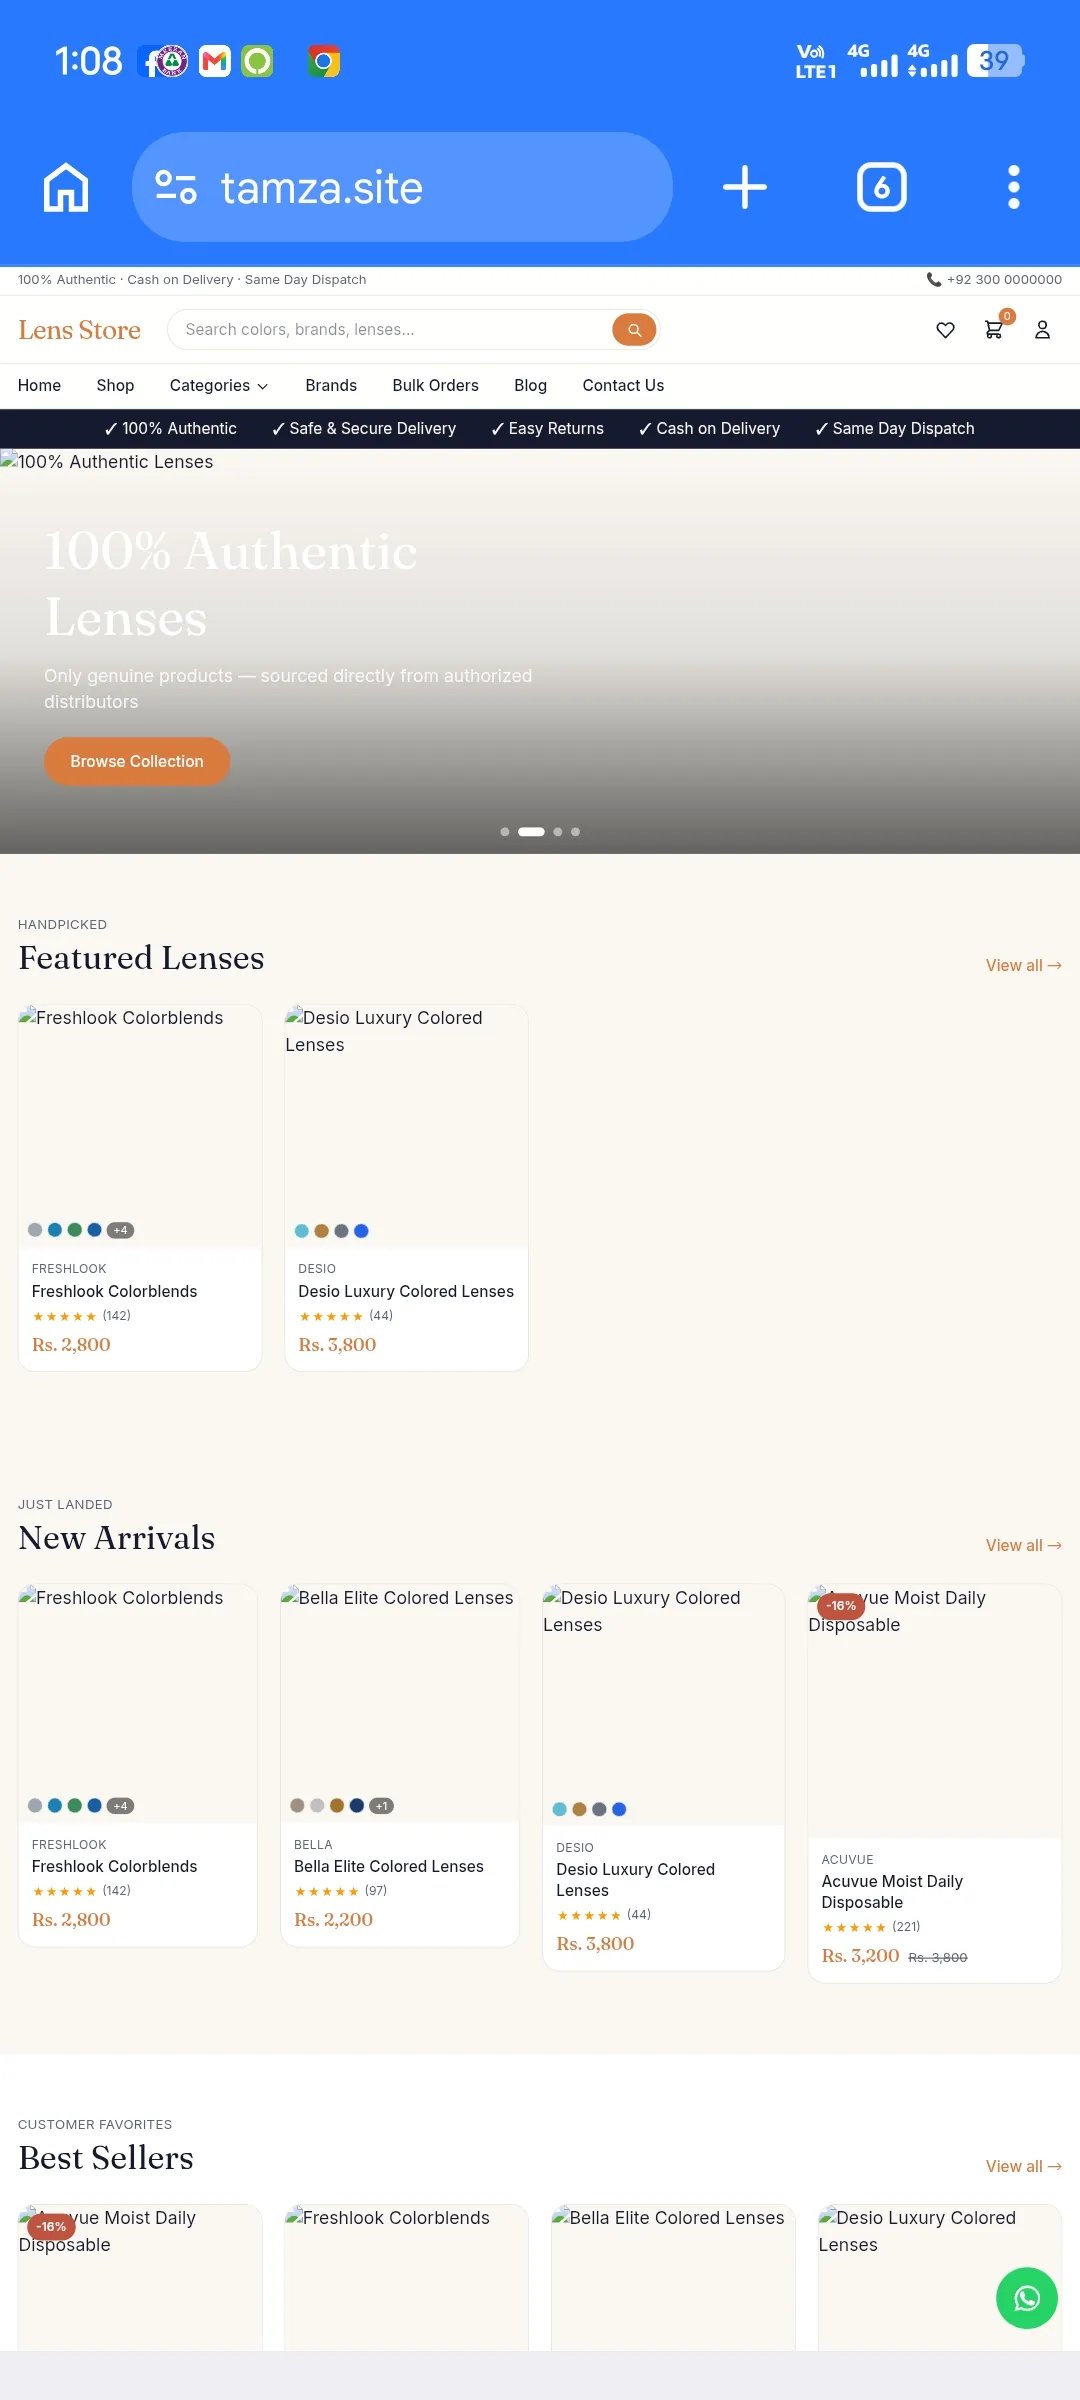Tap the Chrome notification icon in status bar

[x=323, y=62]
